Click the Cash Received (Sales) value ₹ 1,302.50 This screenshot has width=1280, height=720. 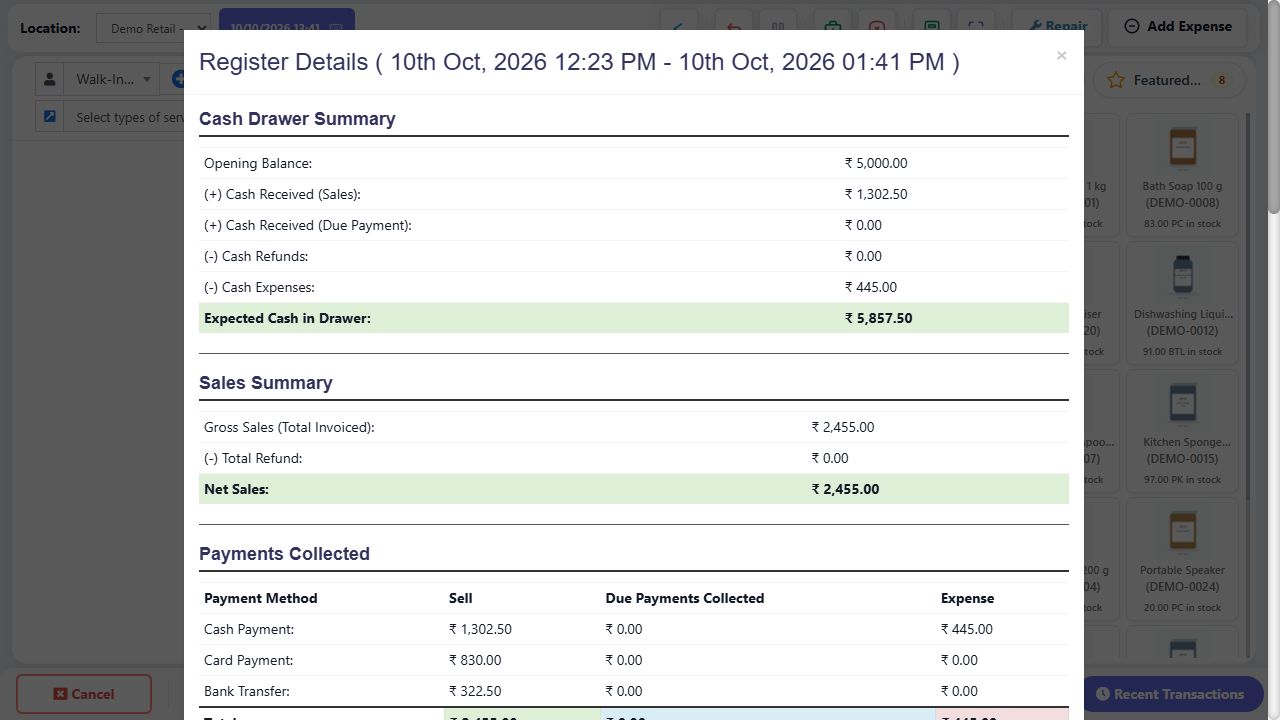[876, 194]
